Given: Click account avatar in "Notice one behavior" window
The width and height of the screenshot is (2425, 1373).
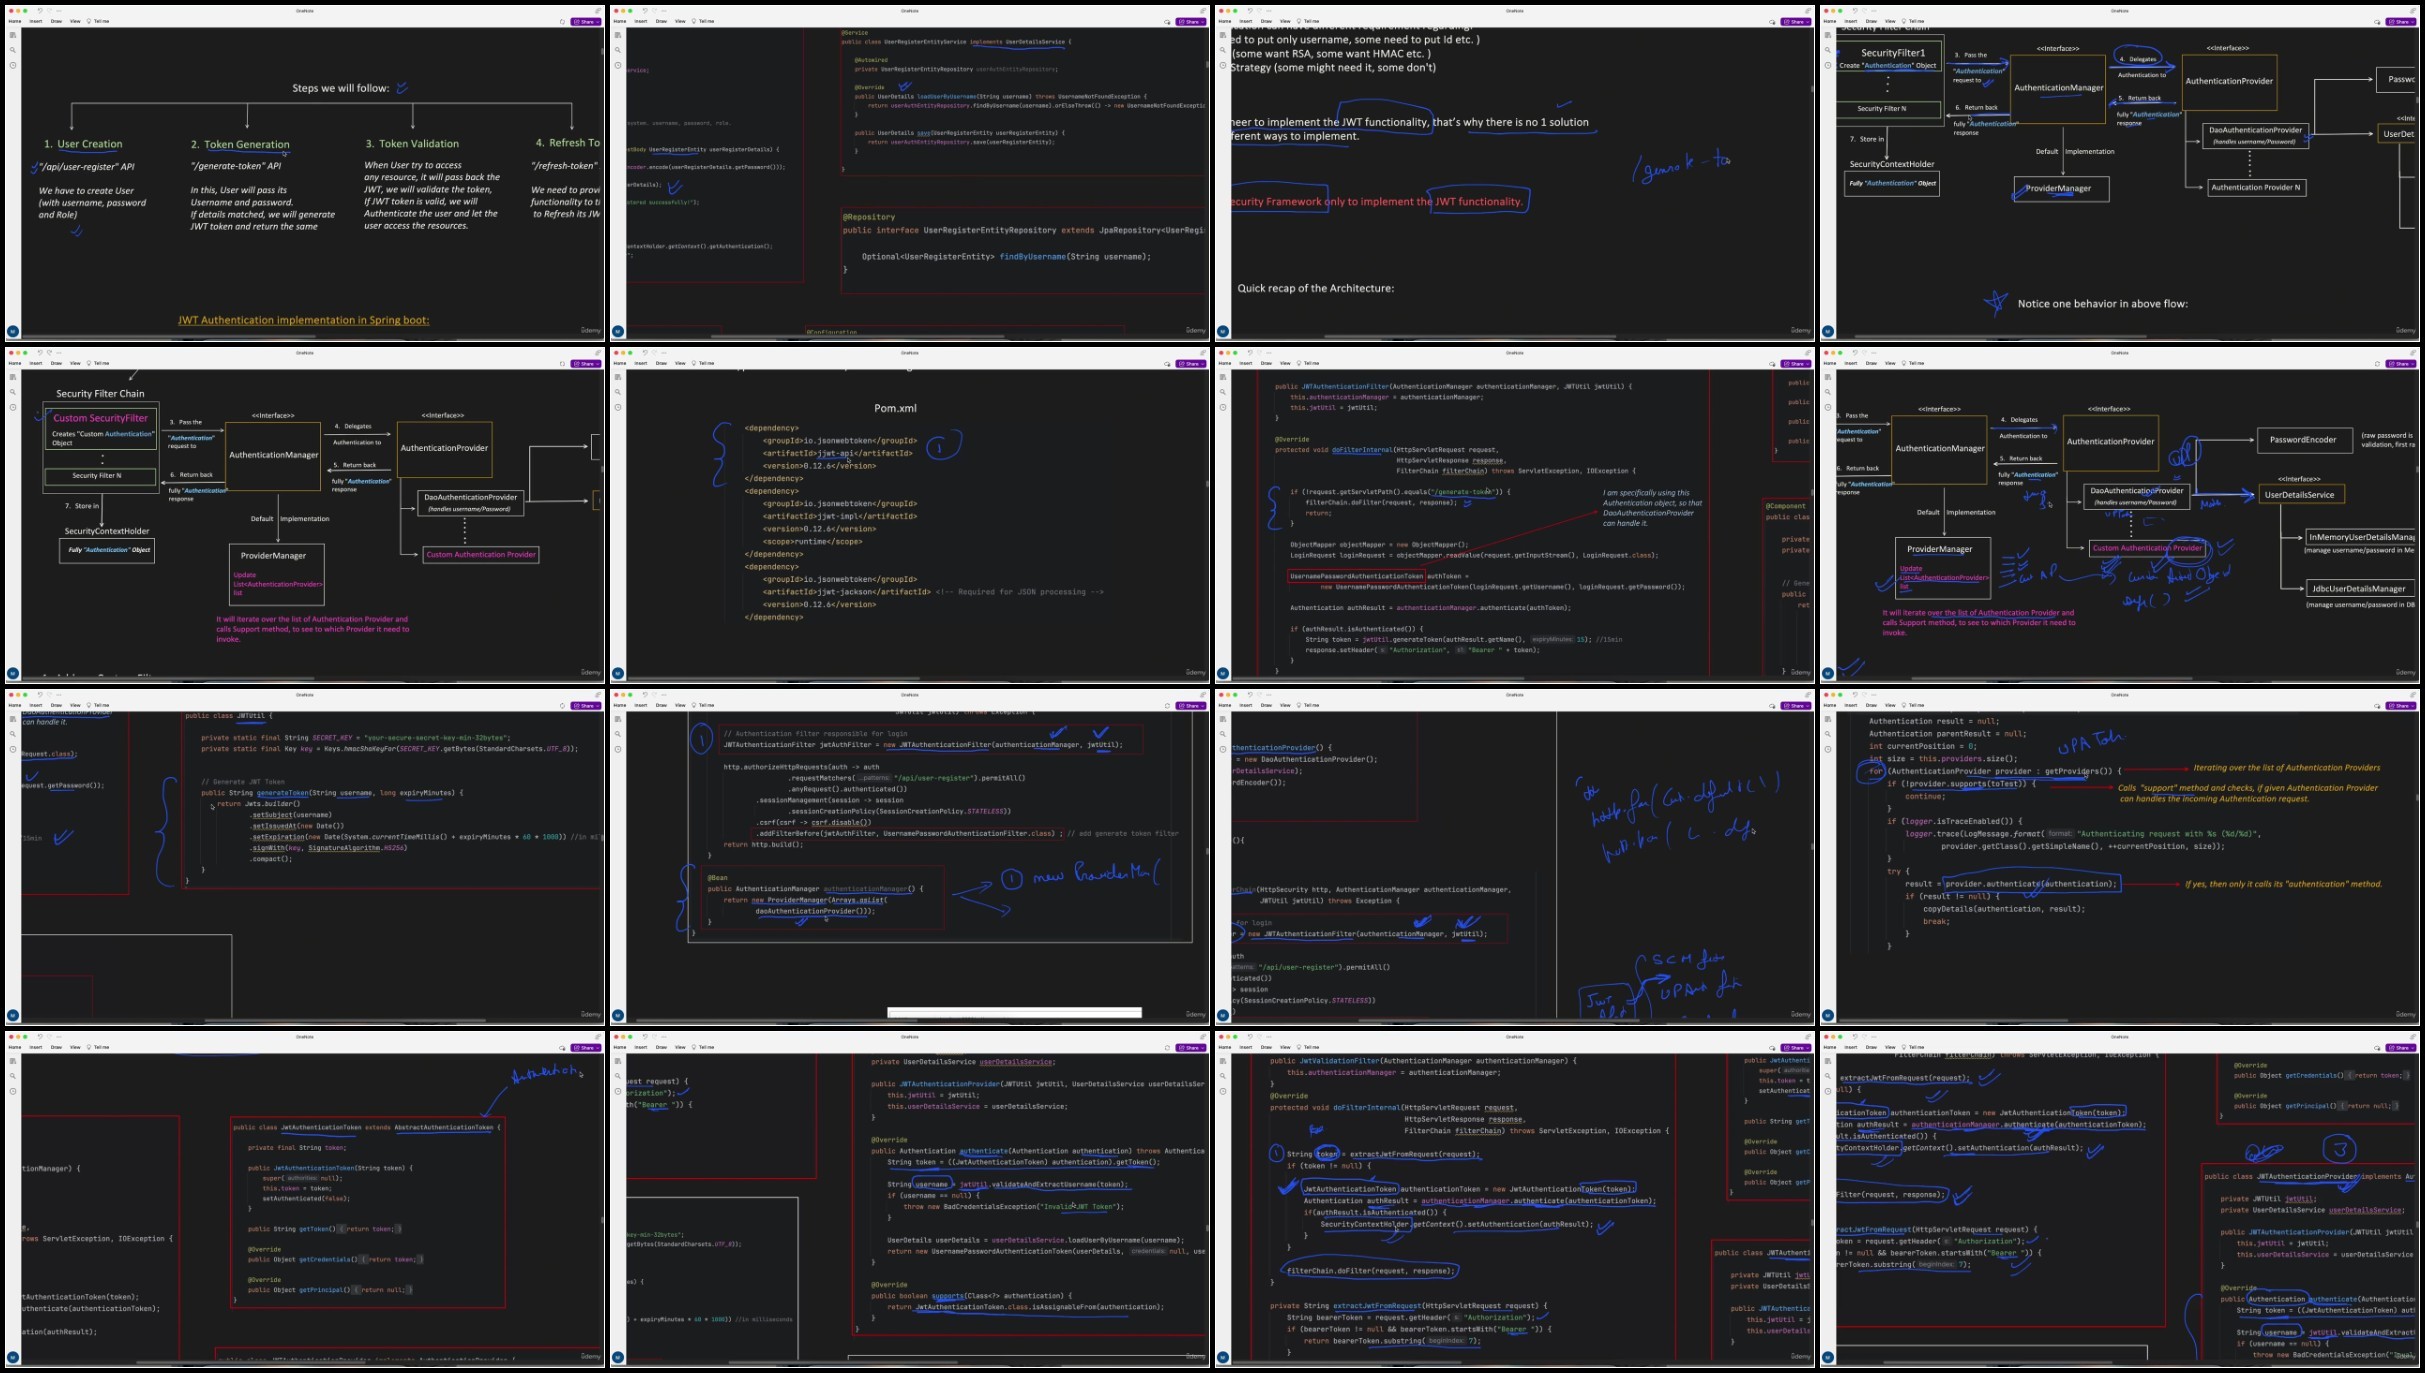Looking at the screenshot, I should [x=1828, y=331].
